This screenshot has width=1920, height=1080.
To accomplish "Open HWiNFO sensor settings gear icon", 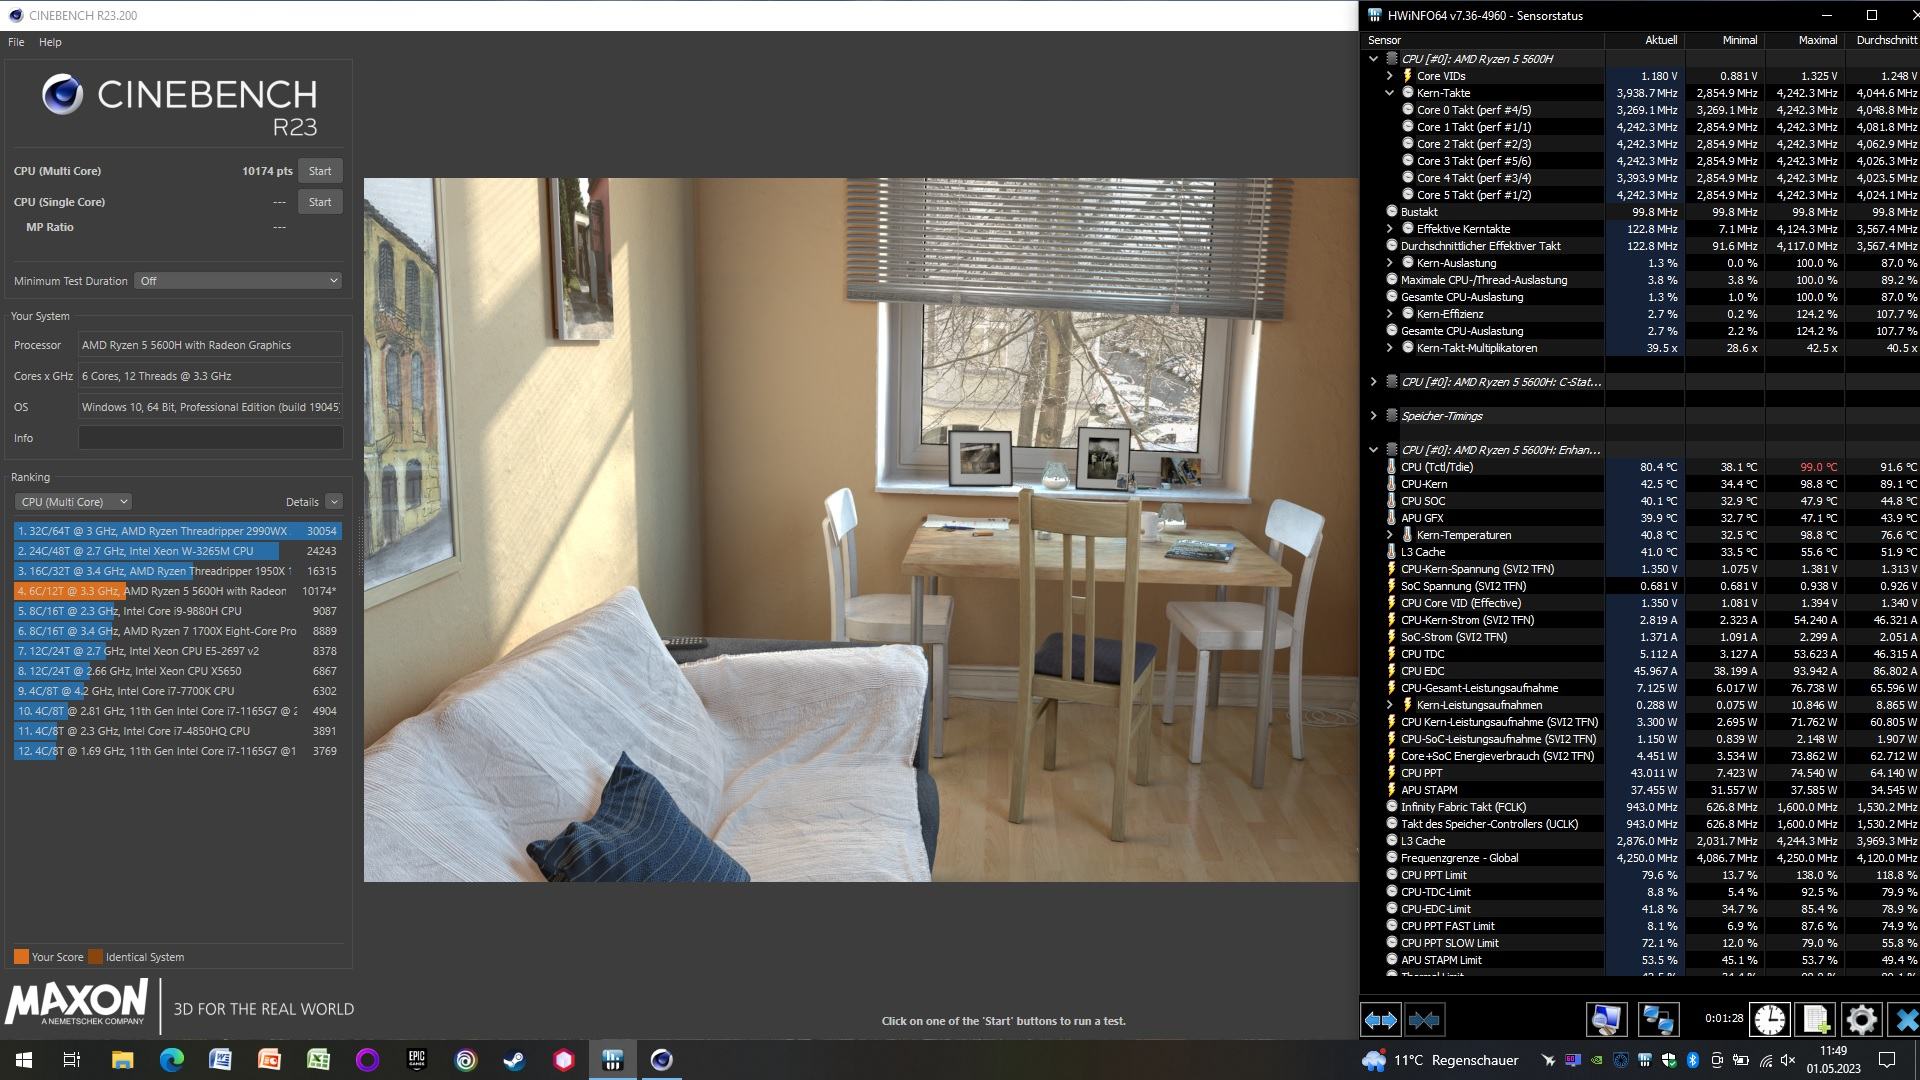I will tap(1861, 1020).
